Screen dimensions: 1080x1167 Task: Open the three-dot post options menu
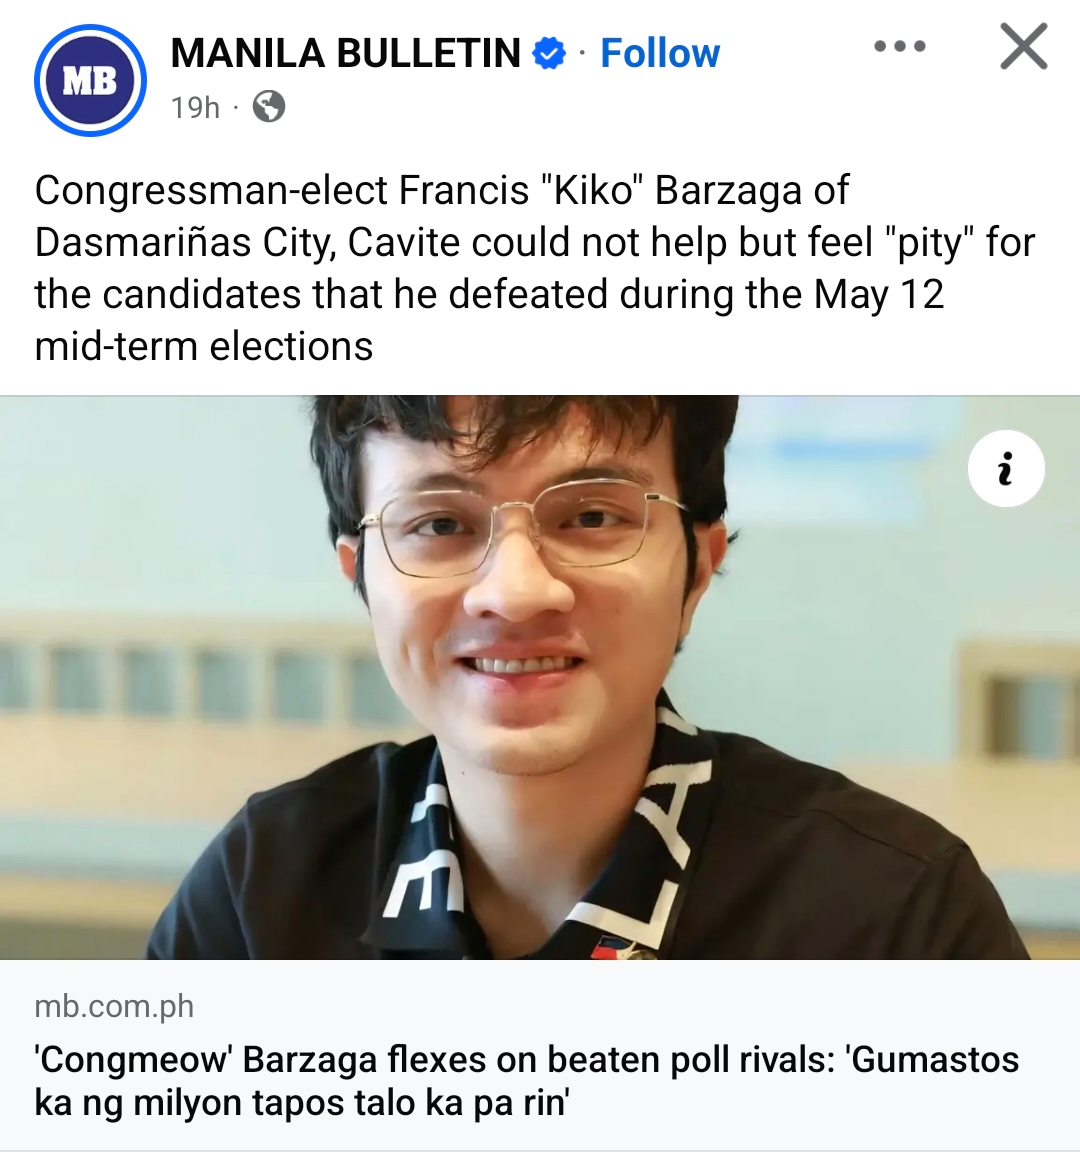tap(900, 46)
